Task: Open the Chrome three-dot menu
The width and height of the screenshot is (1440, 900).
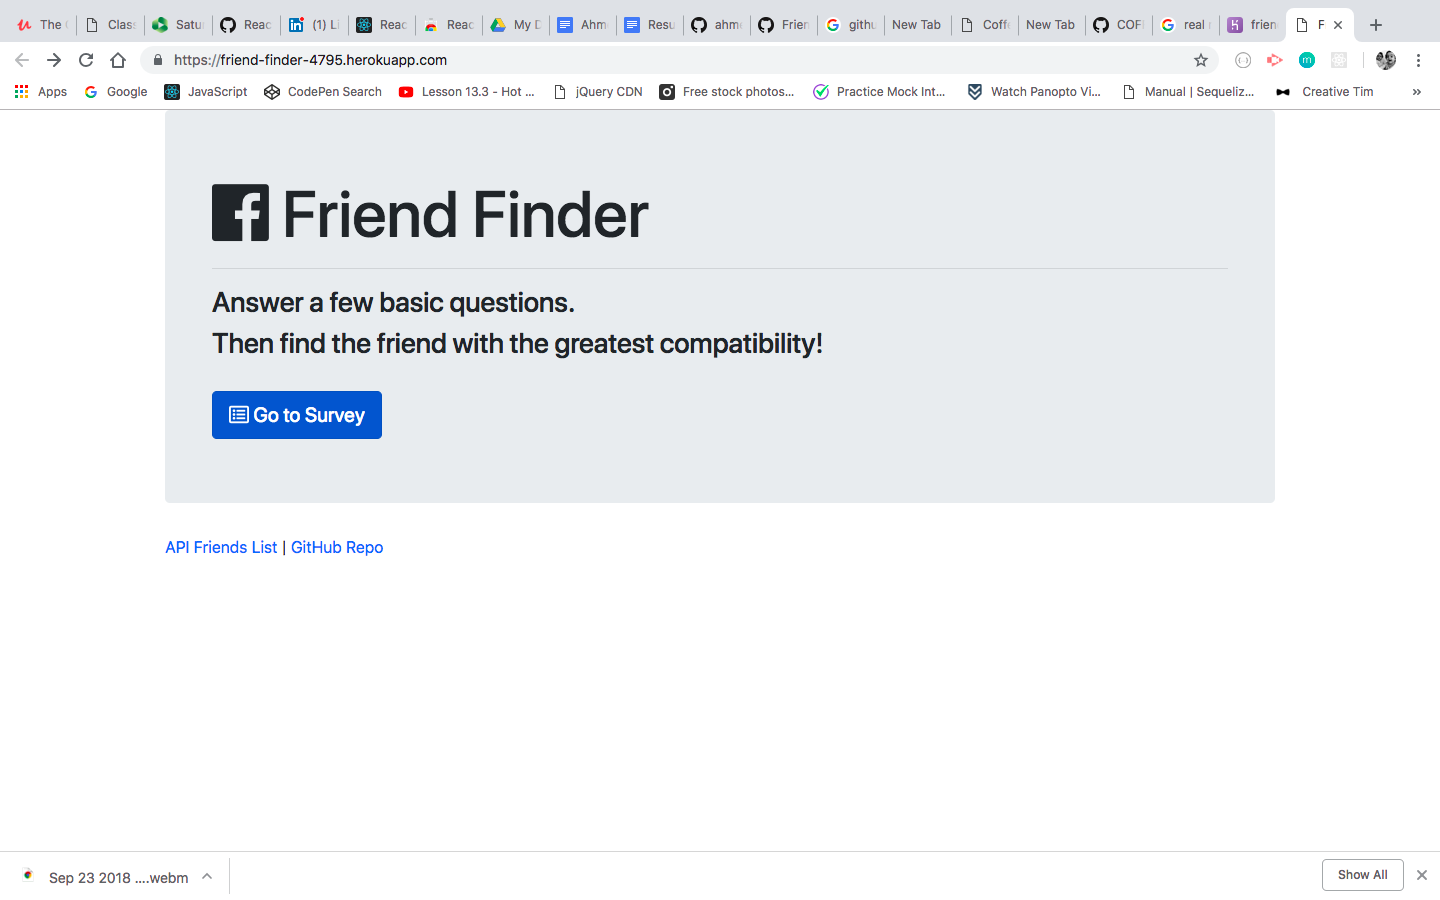Action: (1418, 60)
